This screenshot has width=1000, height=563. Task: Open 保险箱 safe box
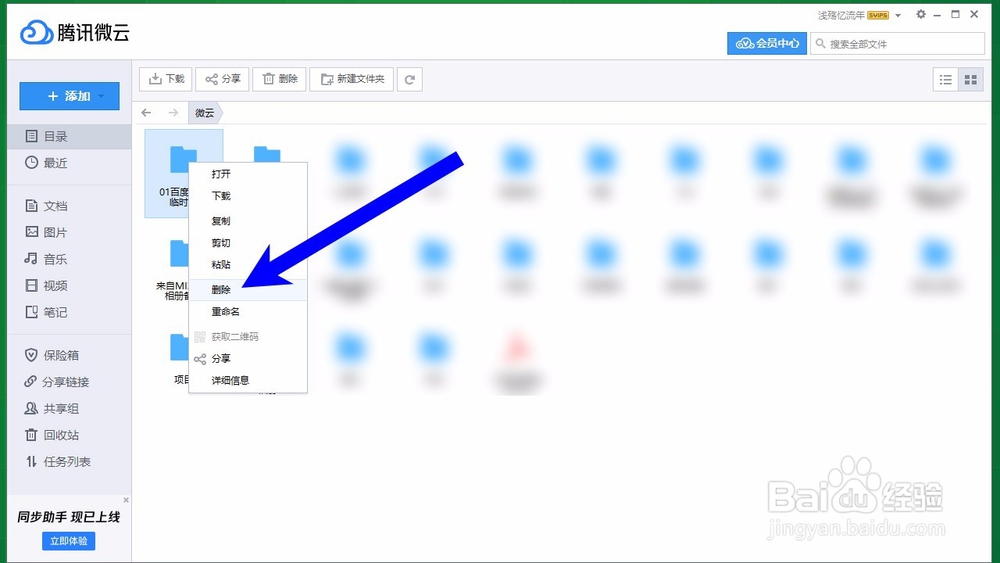click(x=70, y=355)
